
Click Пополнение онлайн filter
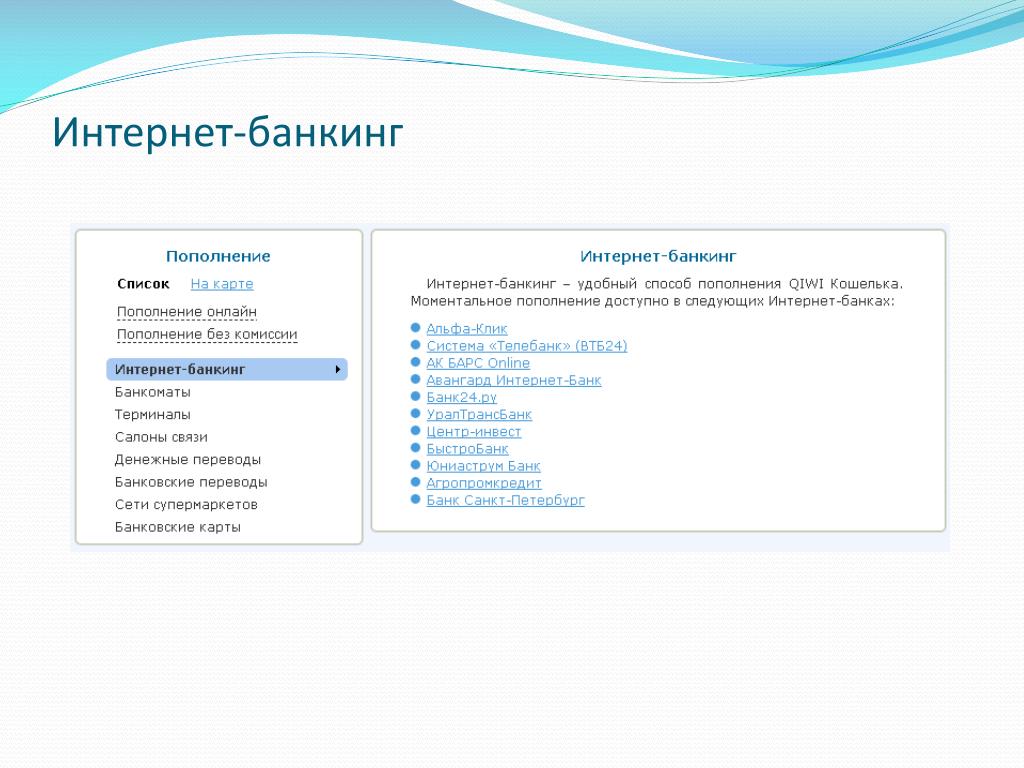187,312
